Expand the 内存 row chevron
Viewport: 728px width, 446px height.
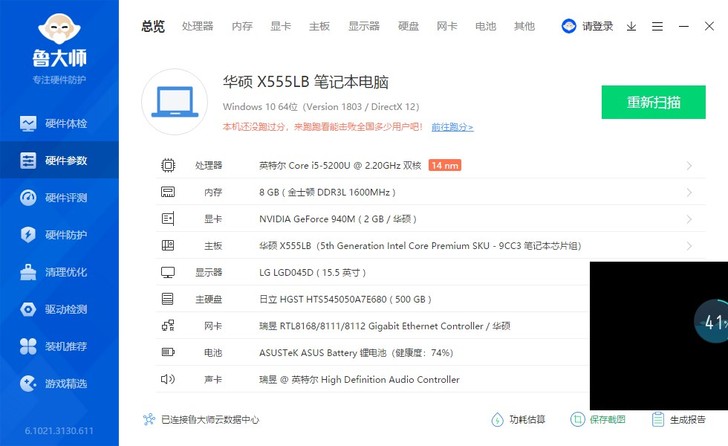tap(689, 192)
